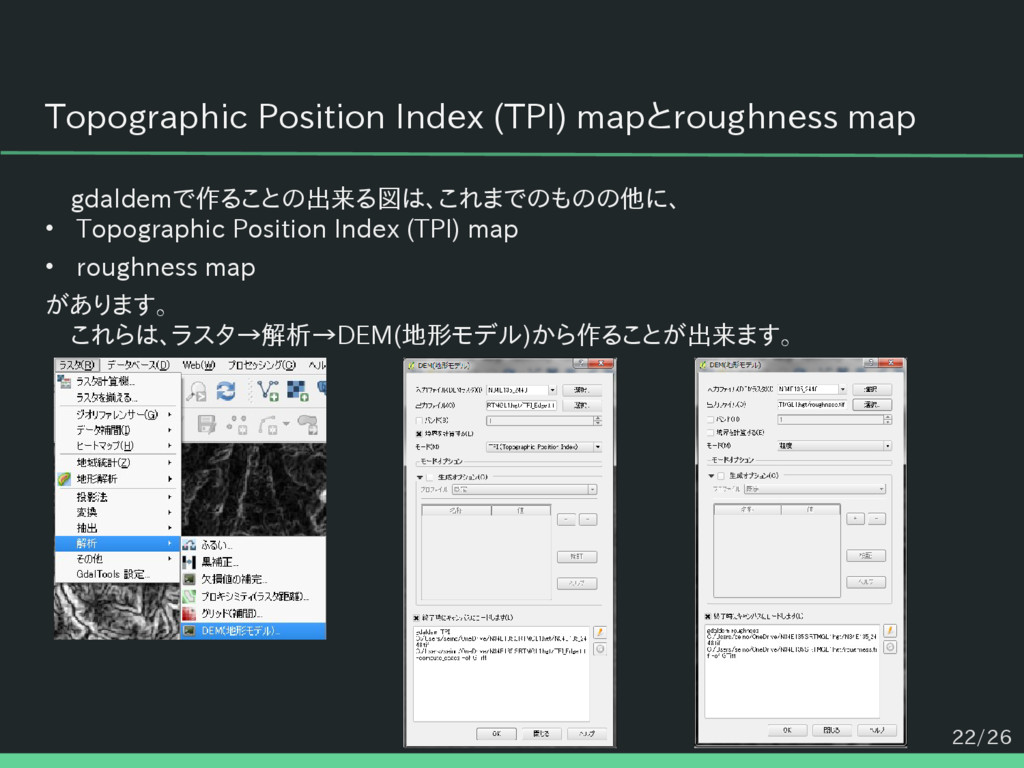The width and height of the screenshot is (1024, 768).
Task: Expand 投影法 submenu
Action: (118, 497)
